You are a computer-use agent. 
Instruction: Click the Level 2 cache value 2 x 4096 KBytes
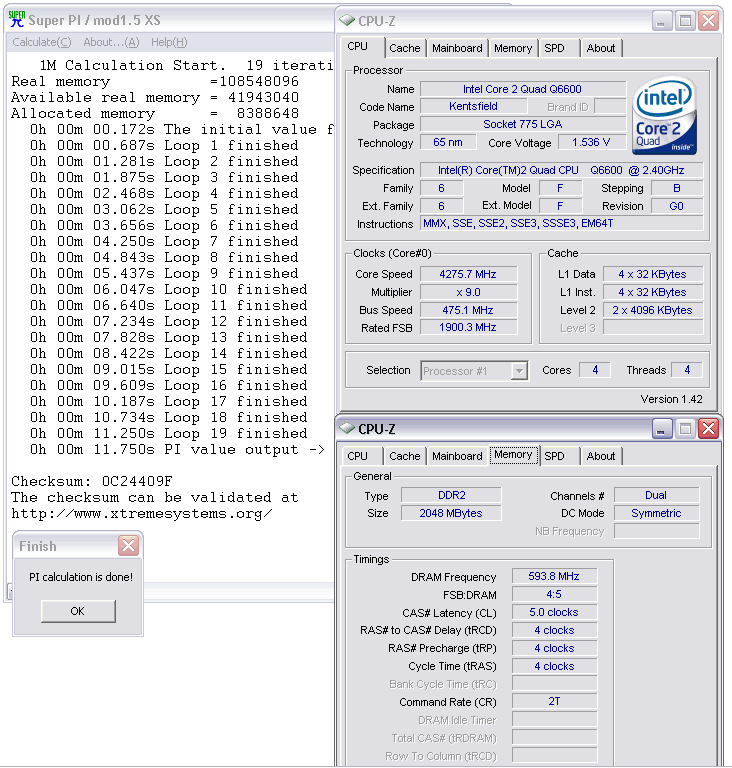(653, 310)
